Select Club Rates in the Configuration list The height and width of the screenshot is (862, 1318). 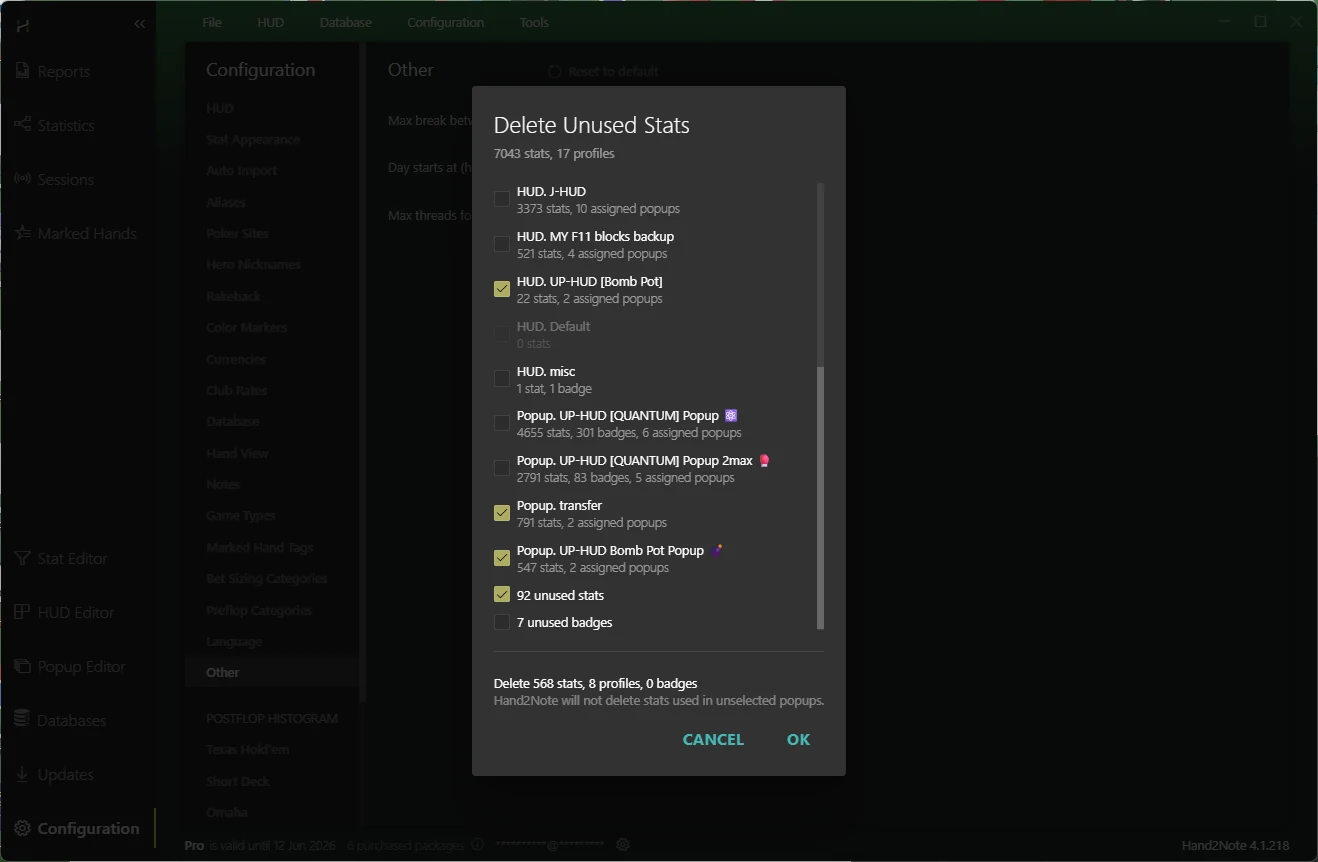point(237,391)
